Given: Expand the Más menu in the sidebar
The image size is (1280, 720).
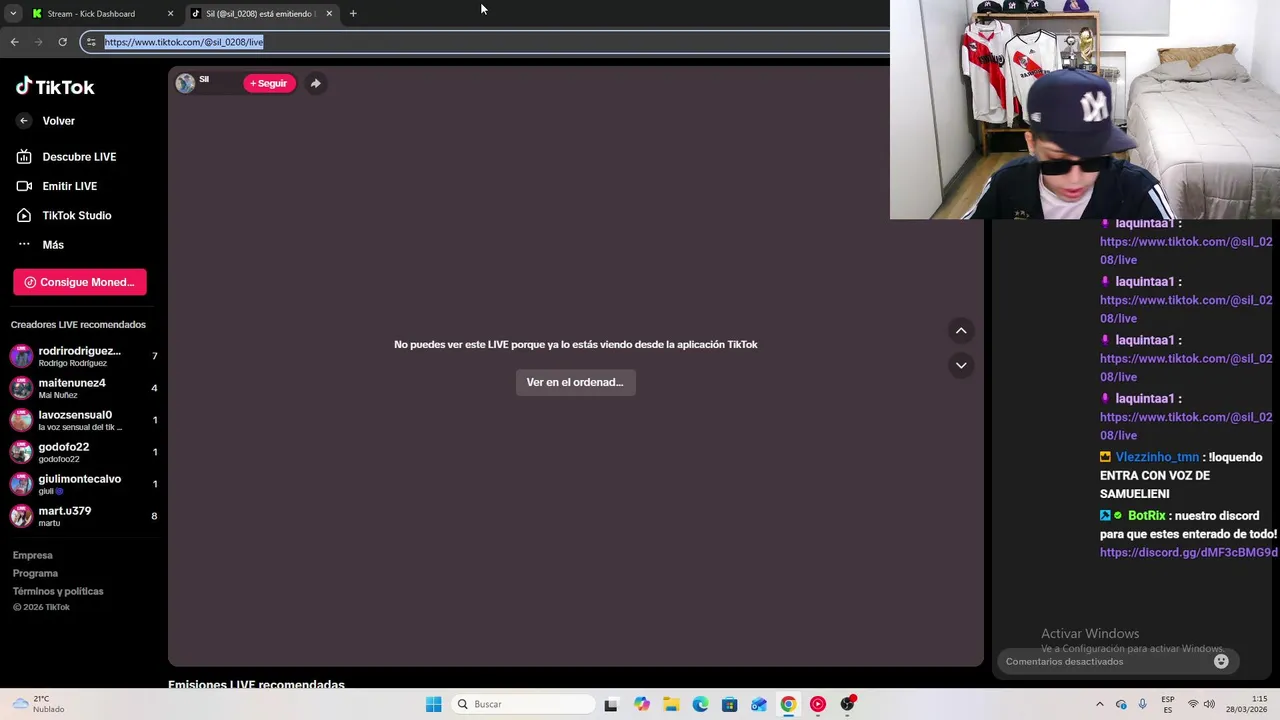Looking at the screenshot, I should pyautogui.click(x=40, y=244).
